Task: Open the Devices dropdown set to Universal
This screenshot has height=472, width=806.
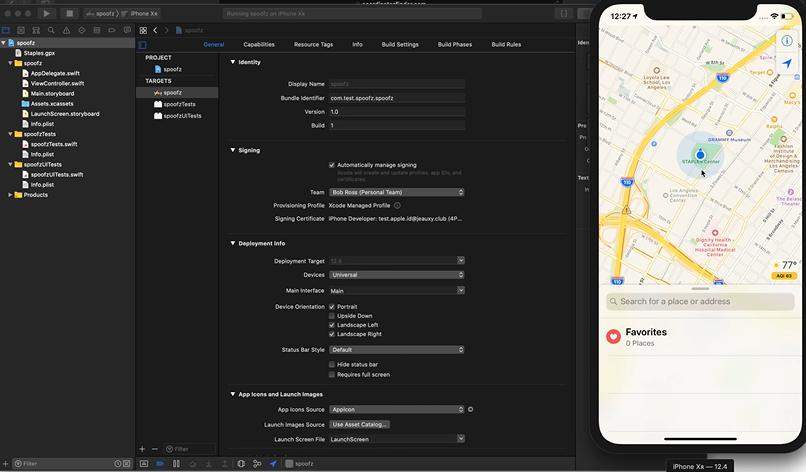Action: coord(397,275)
